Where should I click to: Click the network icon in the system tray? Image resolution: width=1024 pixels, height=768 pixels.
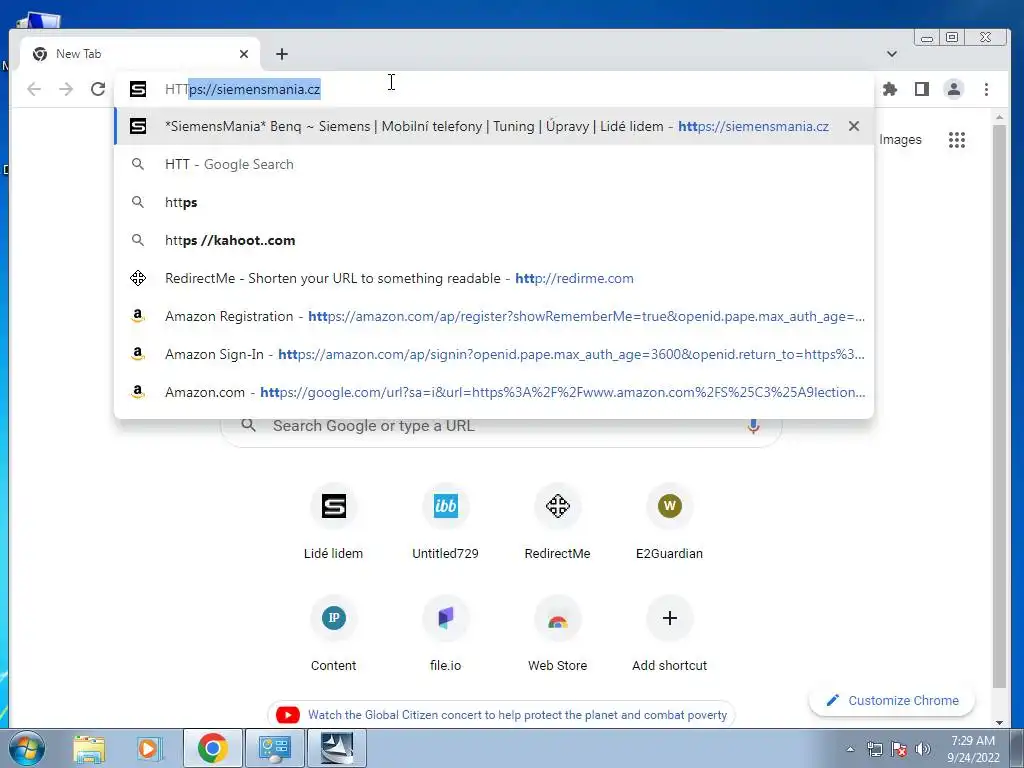[874, 749]
